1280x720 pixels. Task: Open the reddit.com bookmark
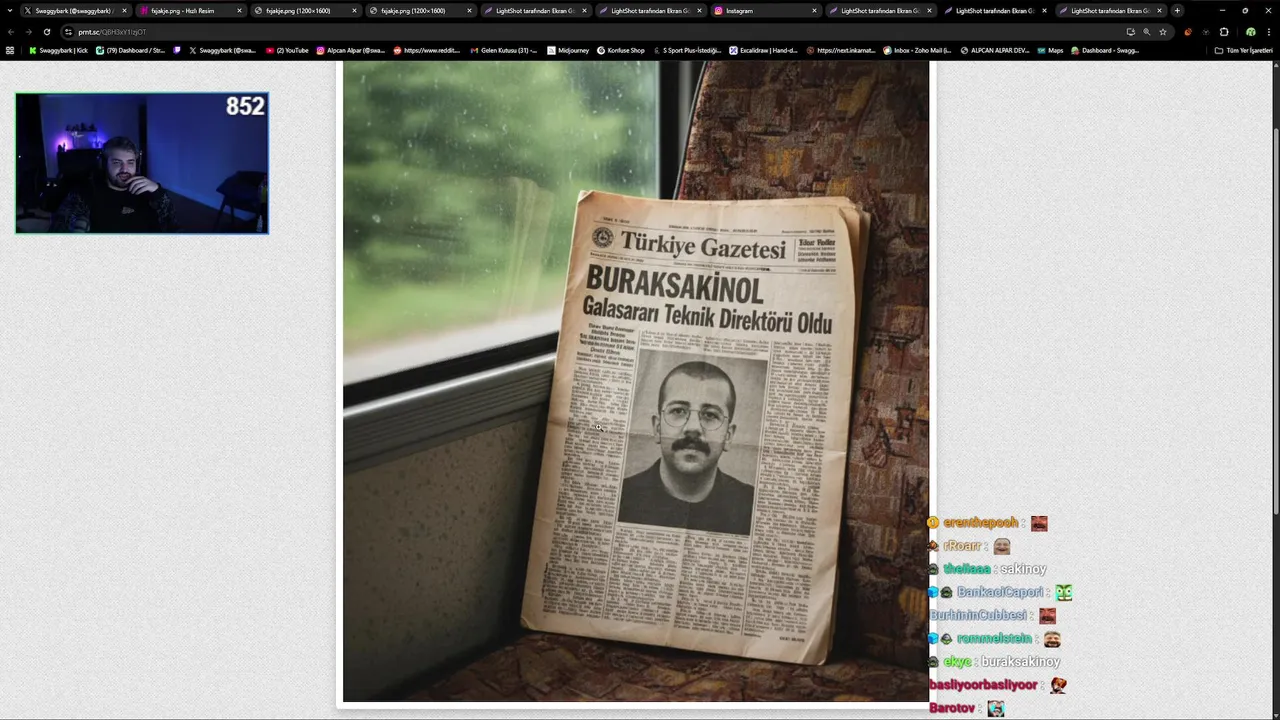click(427, 50)
